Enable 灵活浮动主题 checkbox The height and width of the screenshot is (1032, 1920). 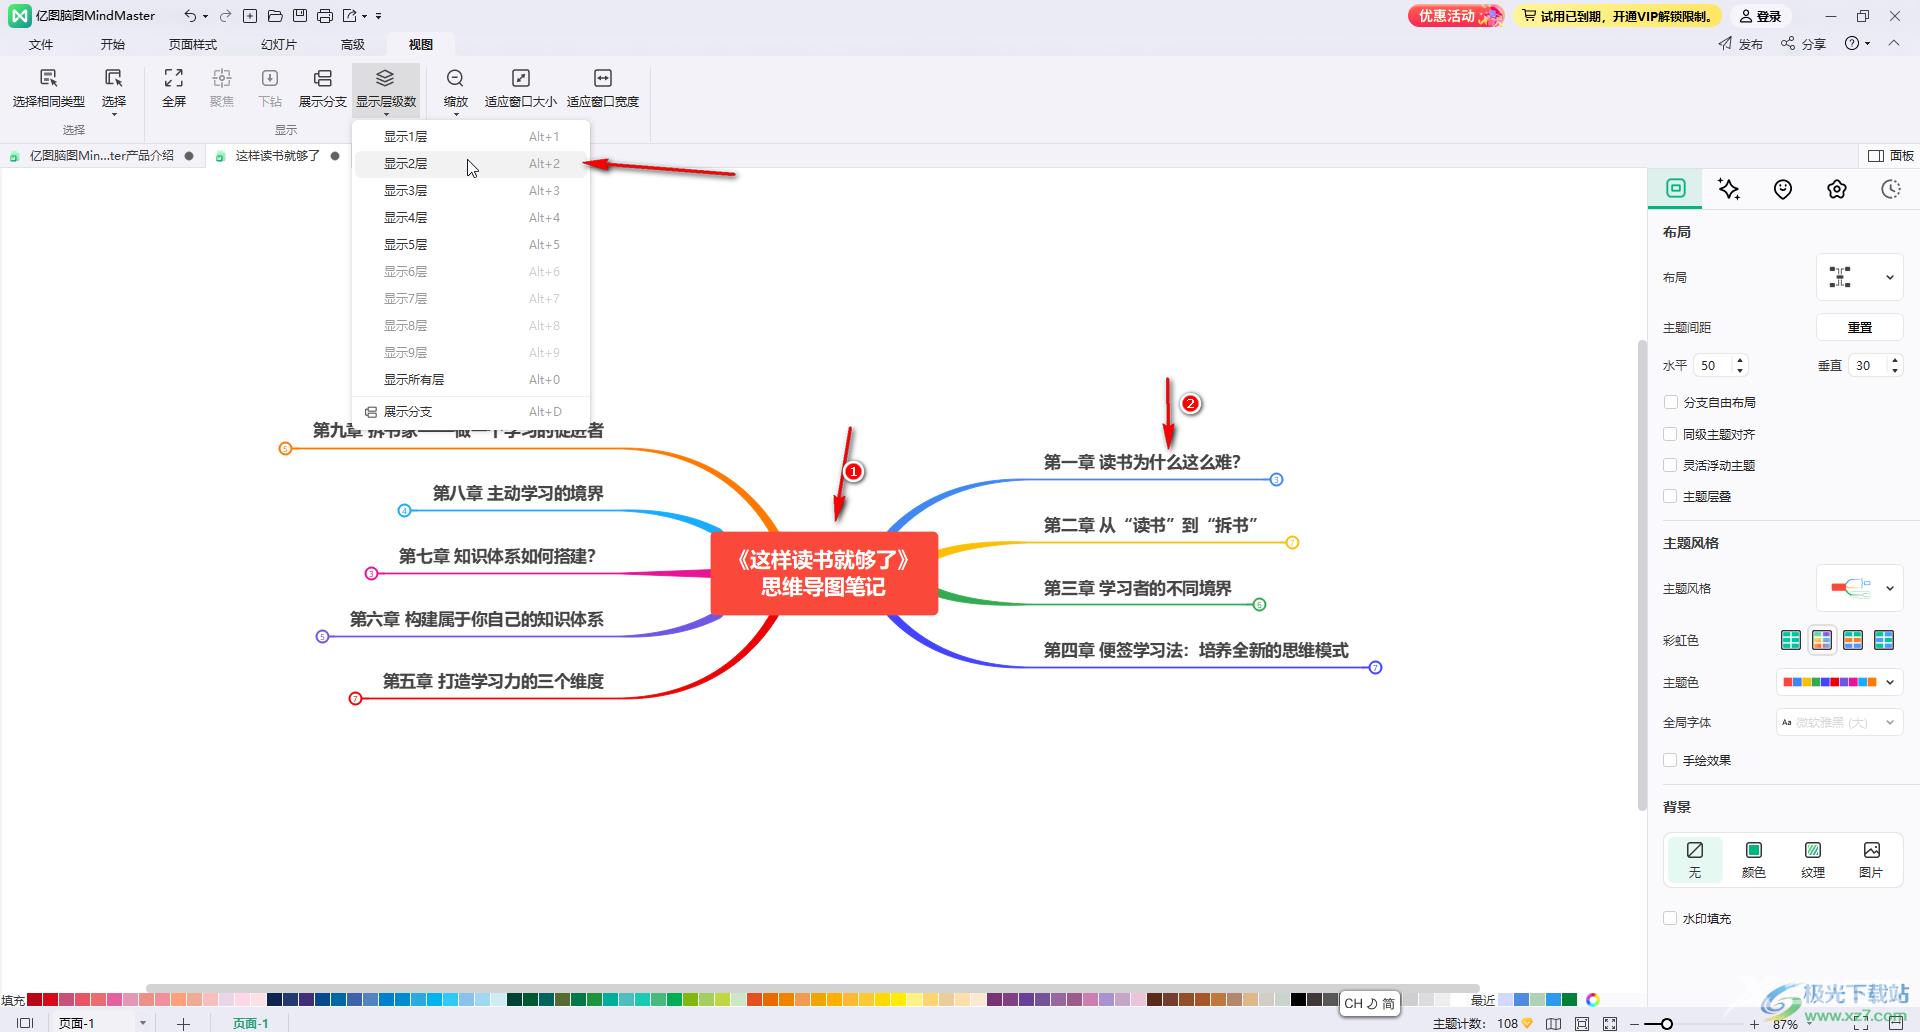point(1670,465)
